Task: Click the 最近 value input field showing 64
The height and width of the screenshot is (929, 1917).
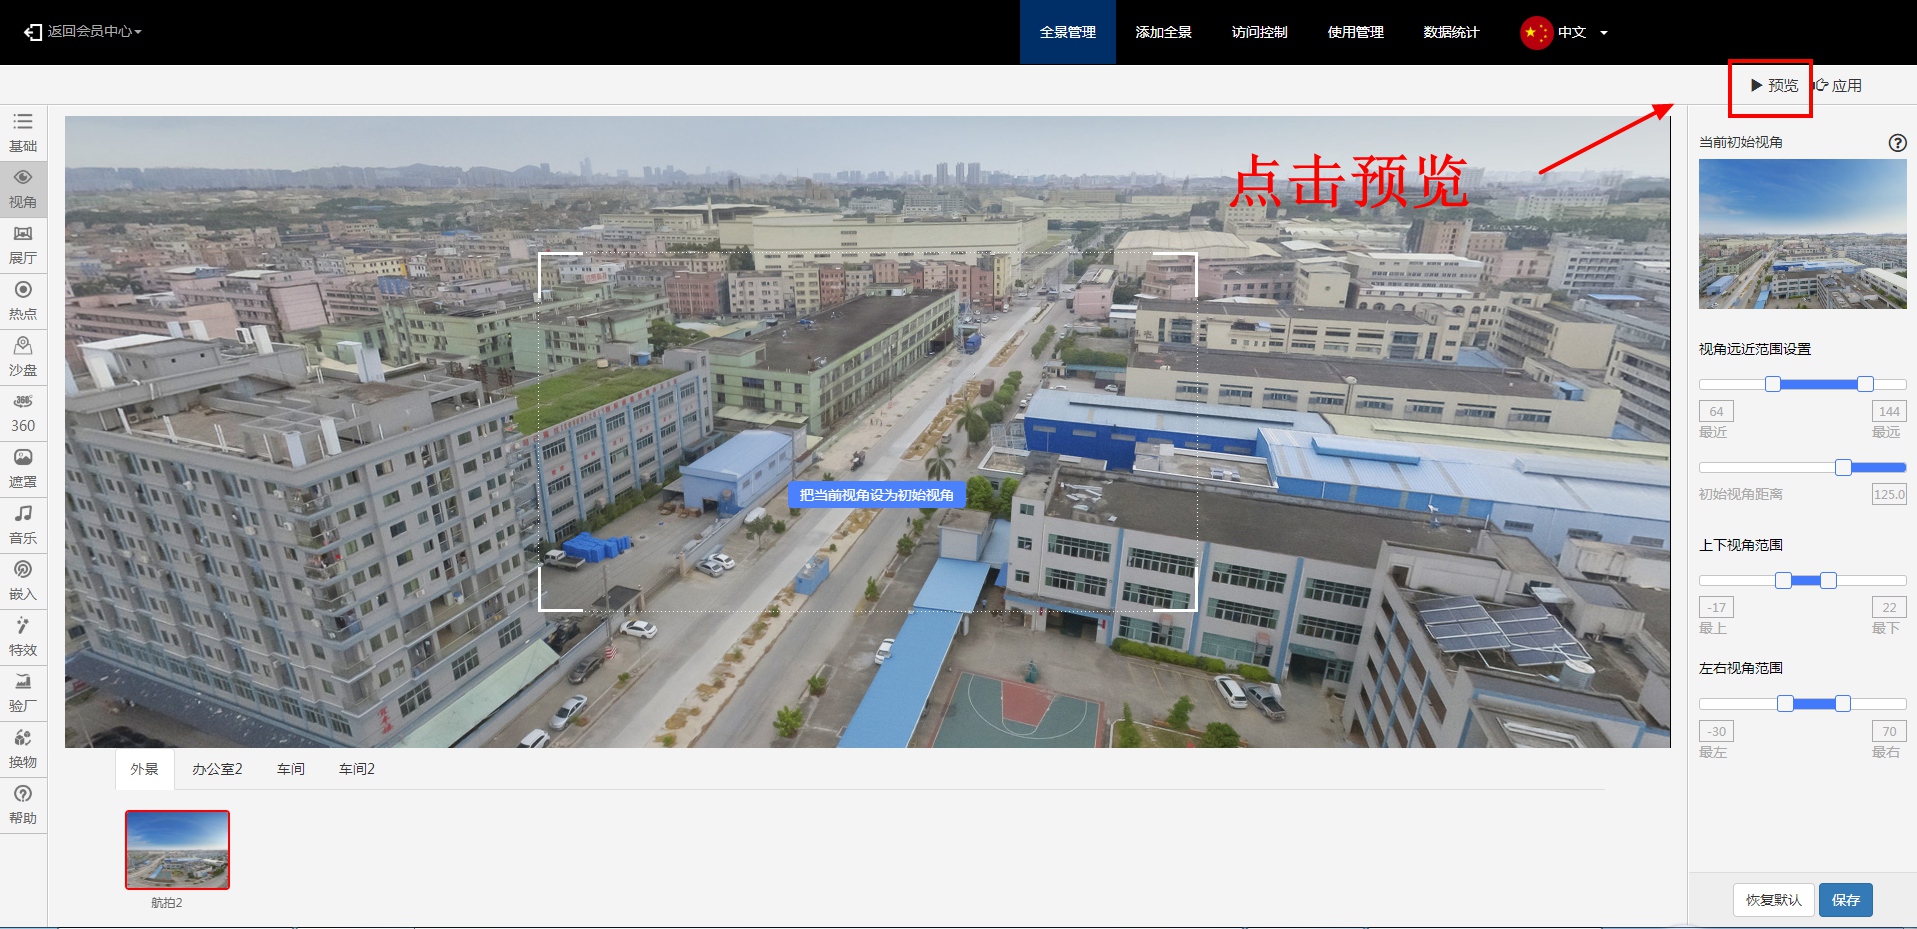Action: click(x=1716, y=411)
